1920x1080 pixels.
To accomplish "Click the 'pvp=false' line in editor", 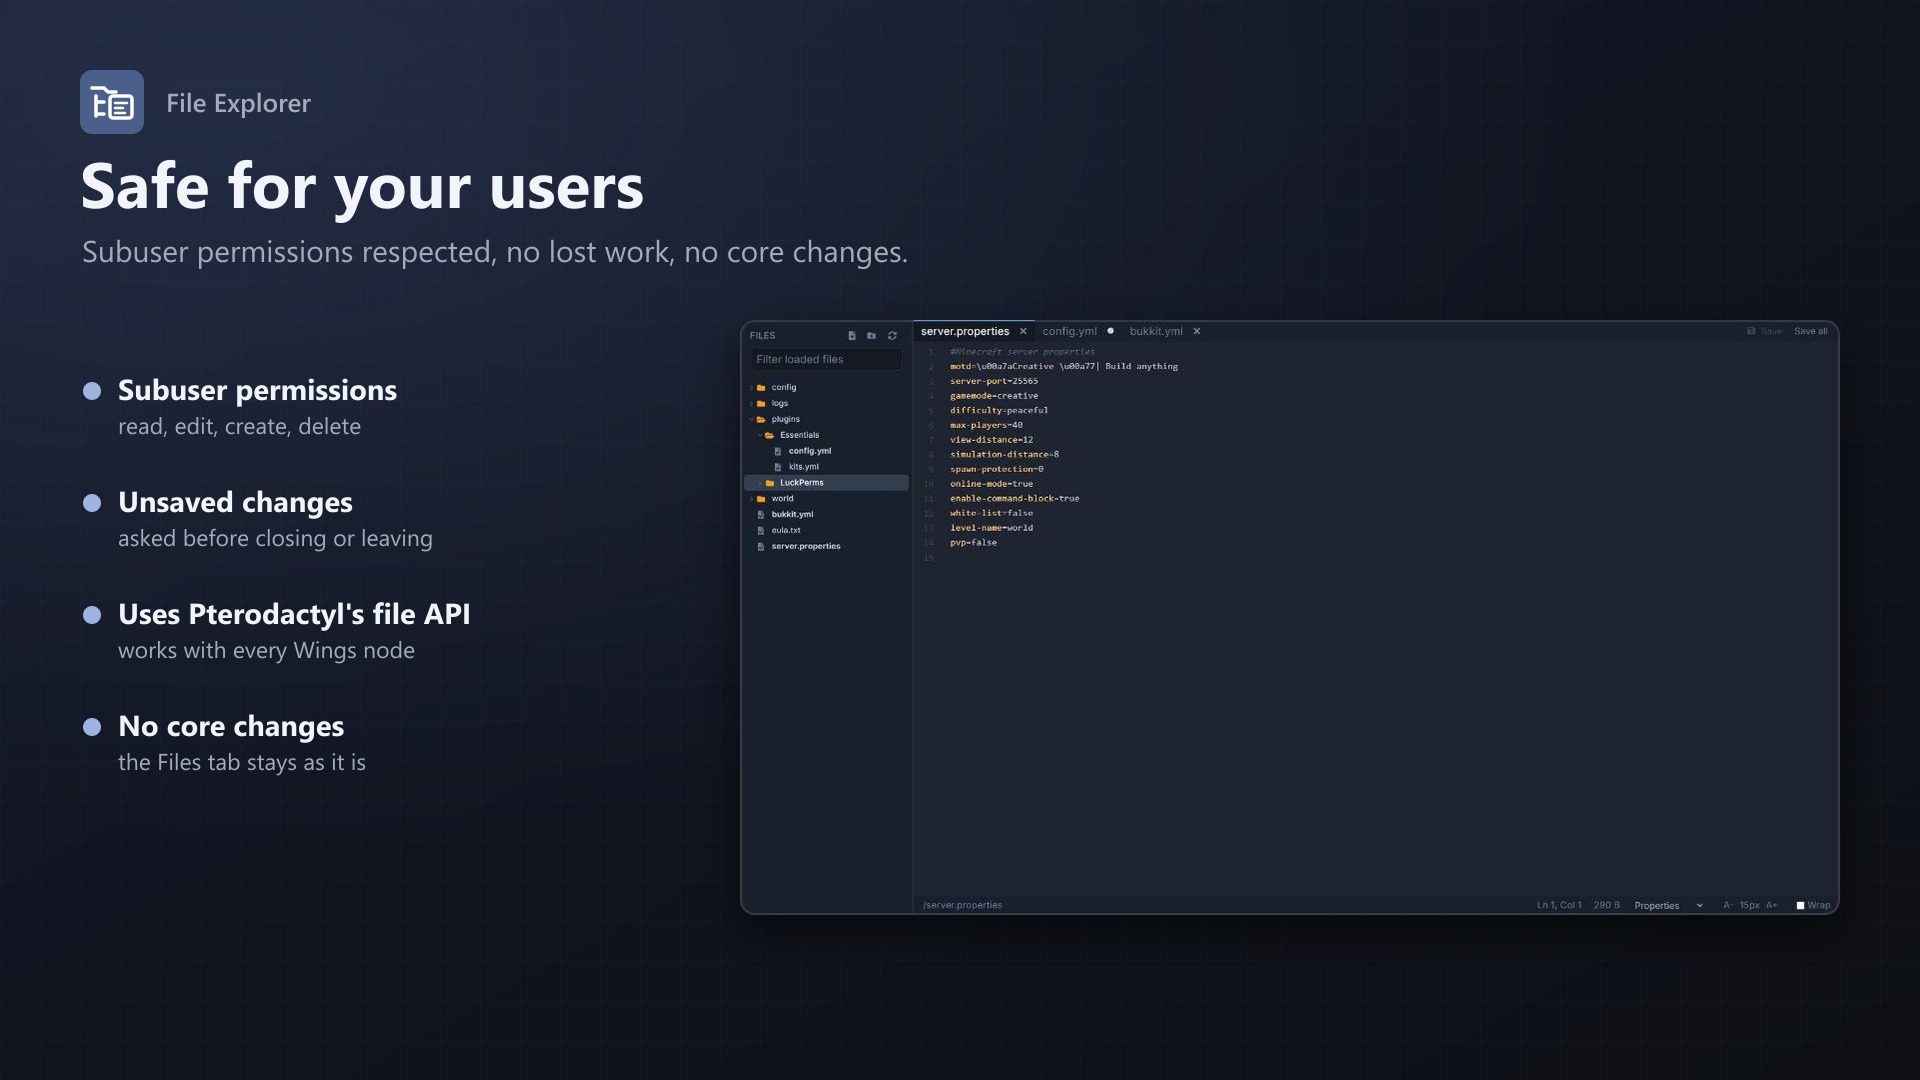I will (973, 543).
